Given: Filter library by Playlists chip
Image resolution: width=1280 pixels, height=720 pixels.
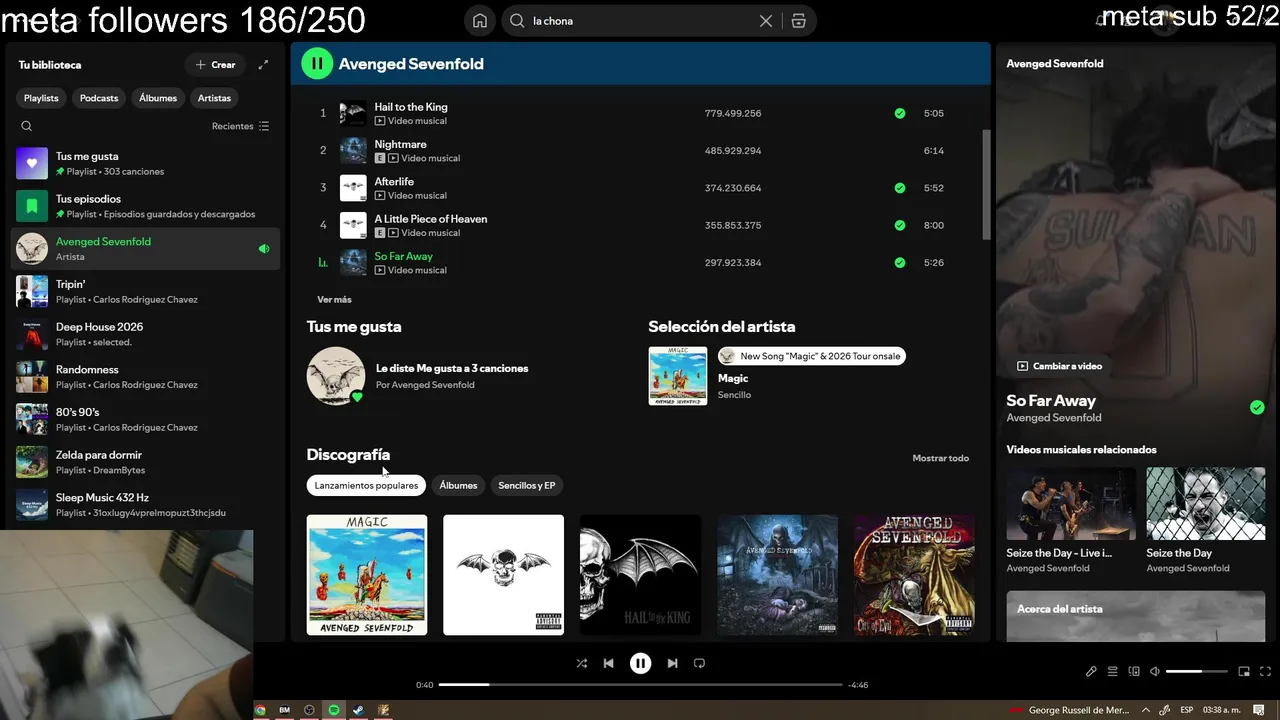Looking at the screenshot, I should click(x=41, y=98).
